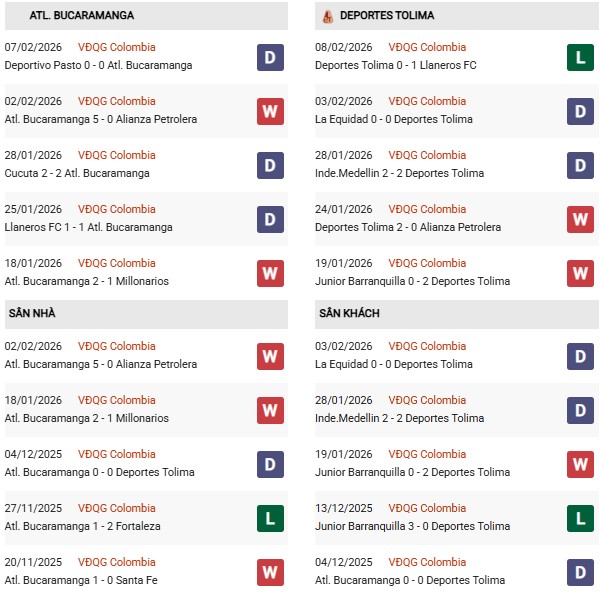The image size is (600, 592).
Task: Click the win badge for Tolima 2 - 0 Alianza Petrolera
Action: point(580,219)
